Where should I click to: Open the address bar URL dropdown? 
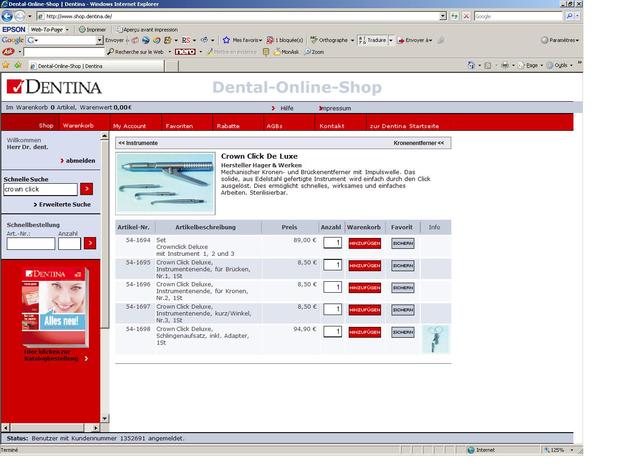(443, 16)
